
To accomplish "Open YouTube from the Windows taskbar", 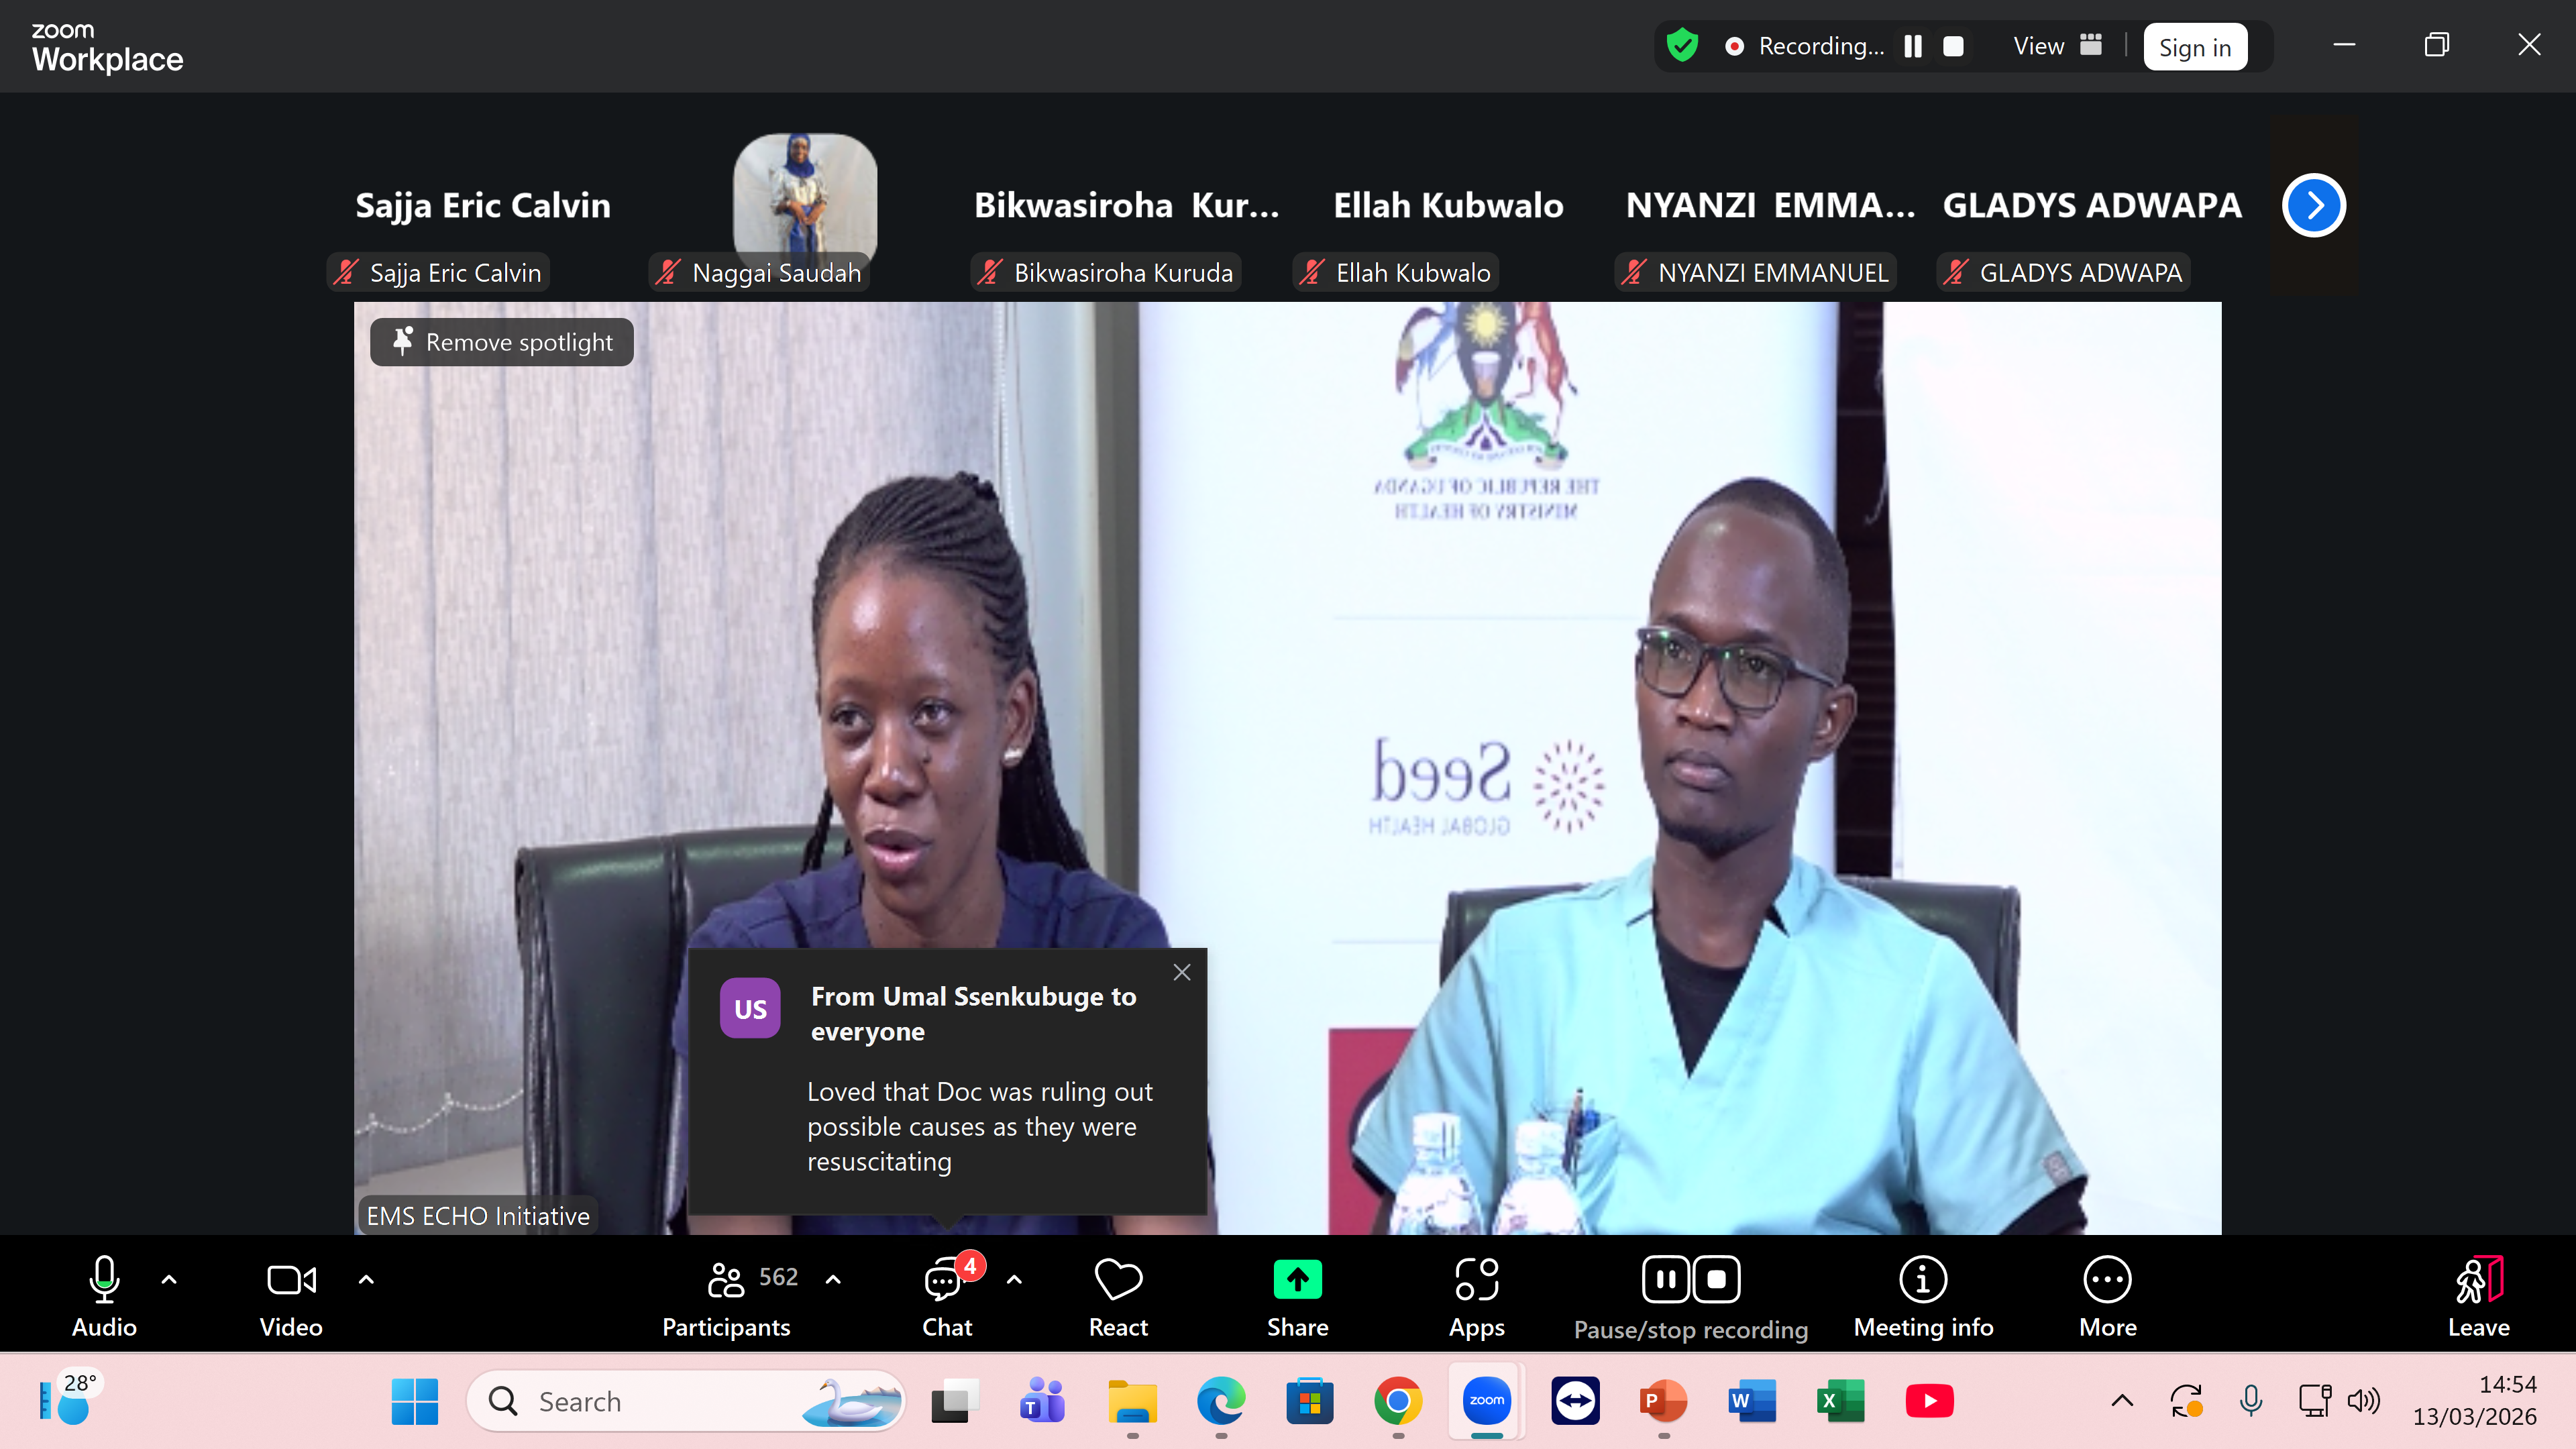I will click(1929, 1401).
